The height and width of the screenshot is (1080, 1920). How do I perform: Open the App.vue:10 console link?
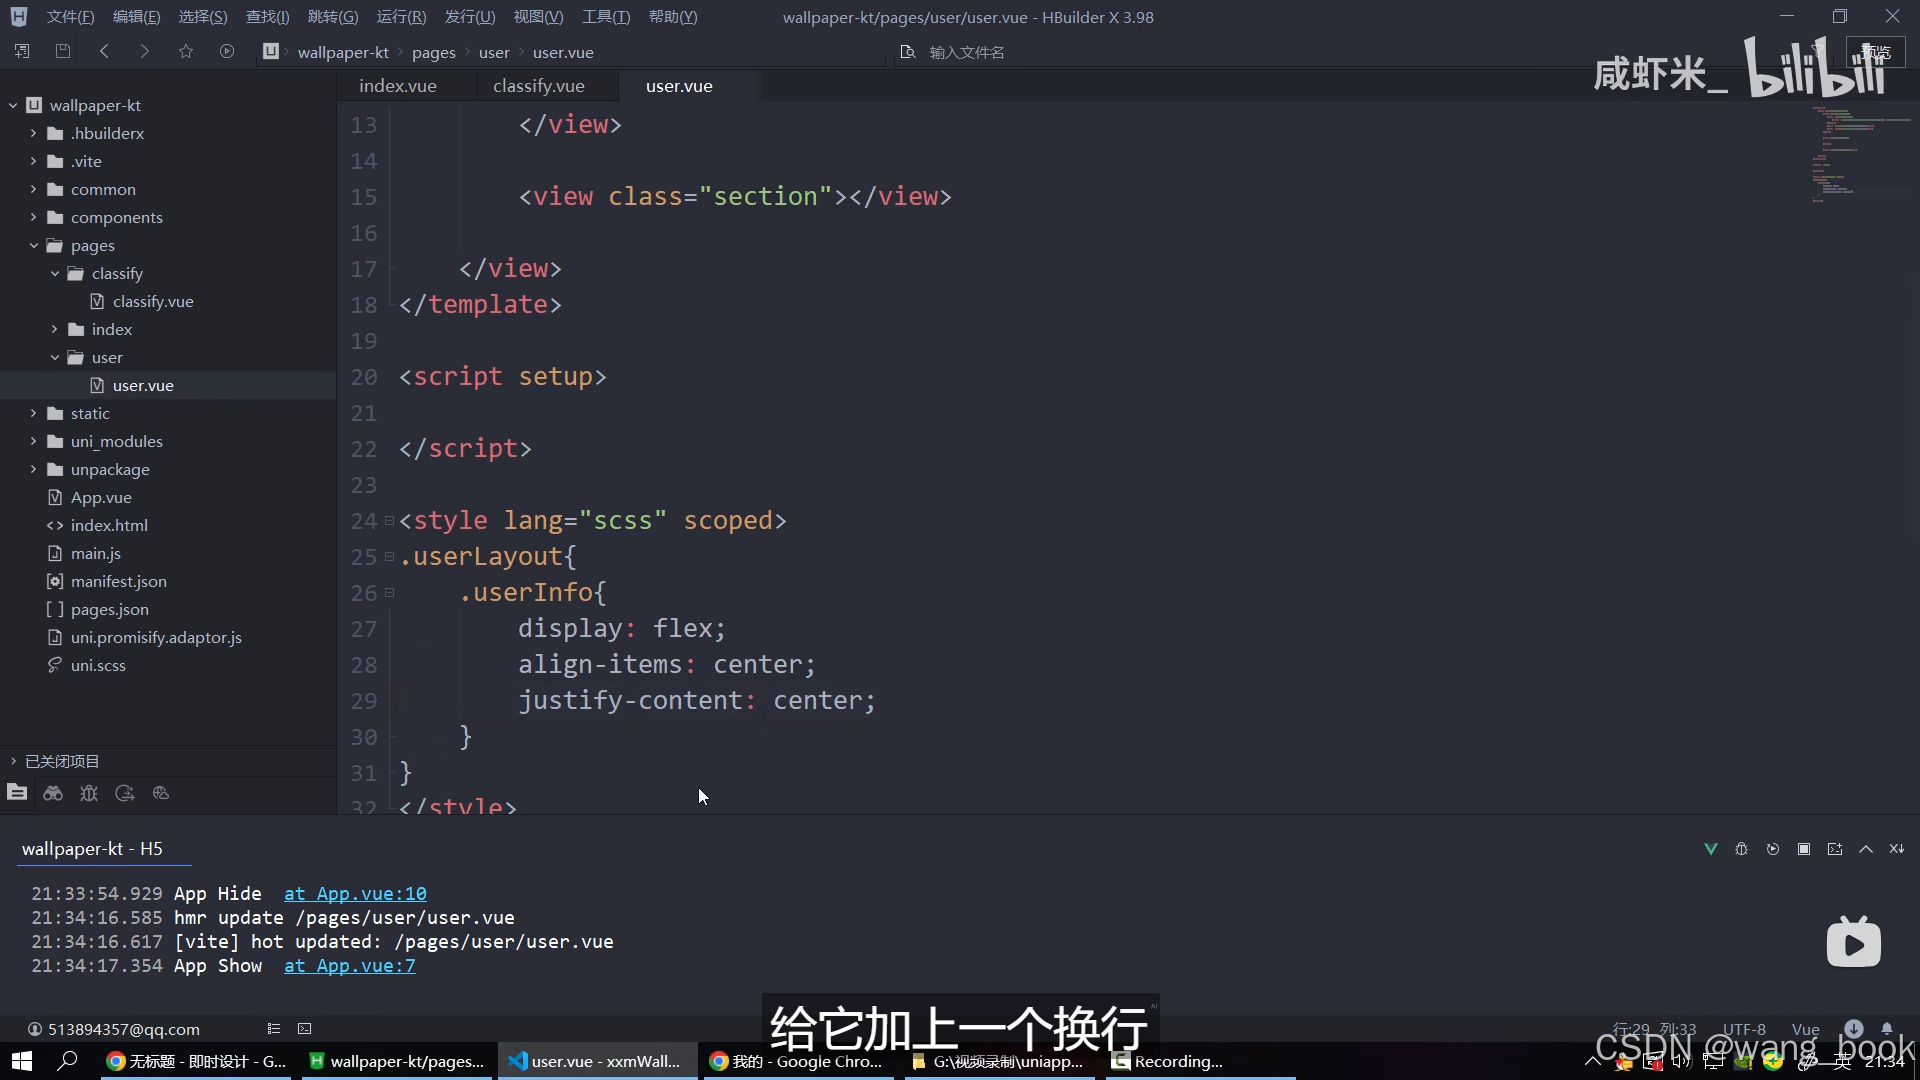[x=355, y=894]
